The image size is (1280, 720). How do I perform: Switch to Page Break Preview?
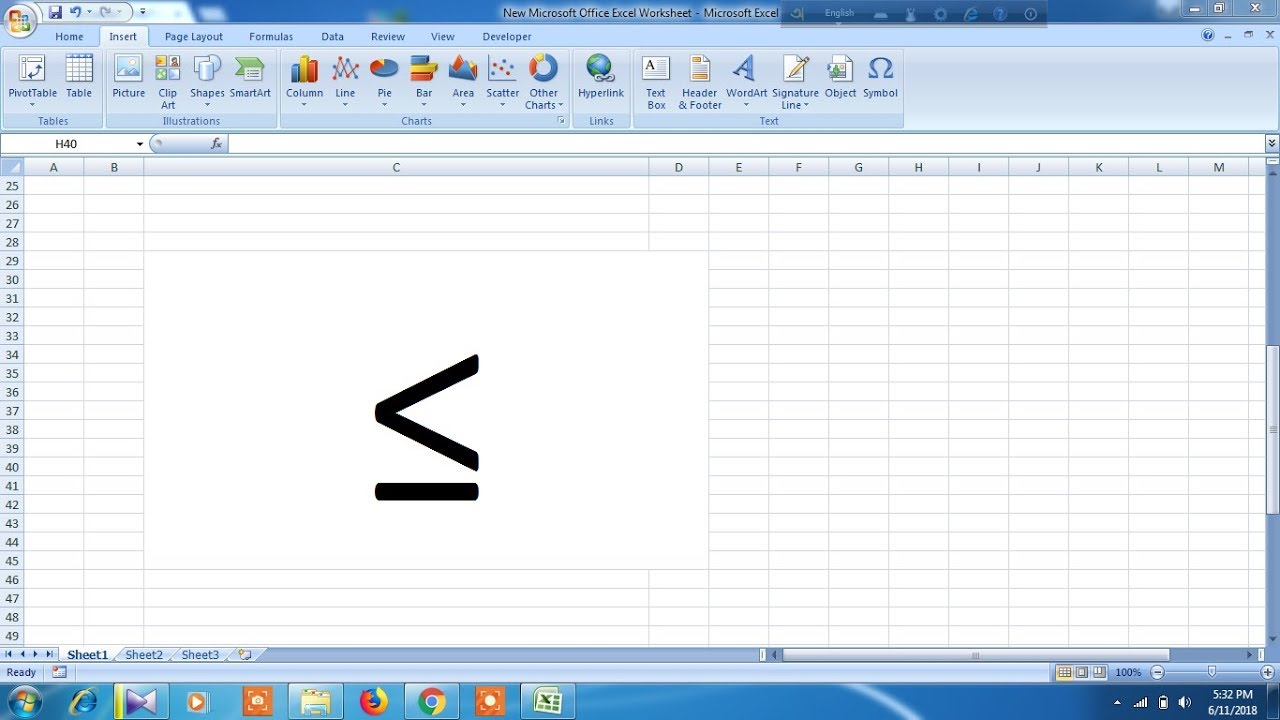click(1099, 672)
